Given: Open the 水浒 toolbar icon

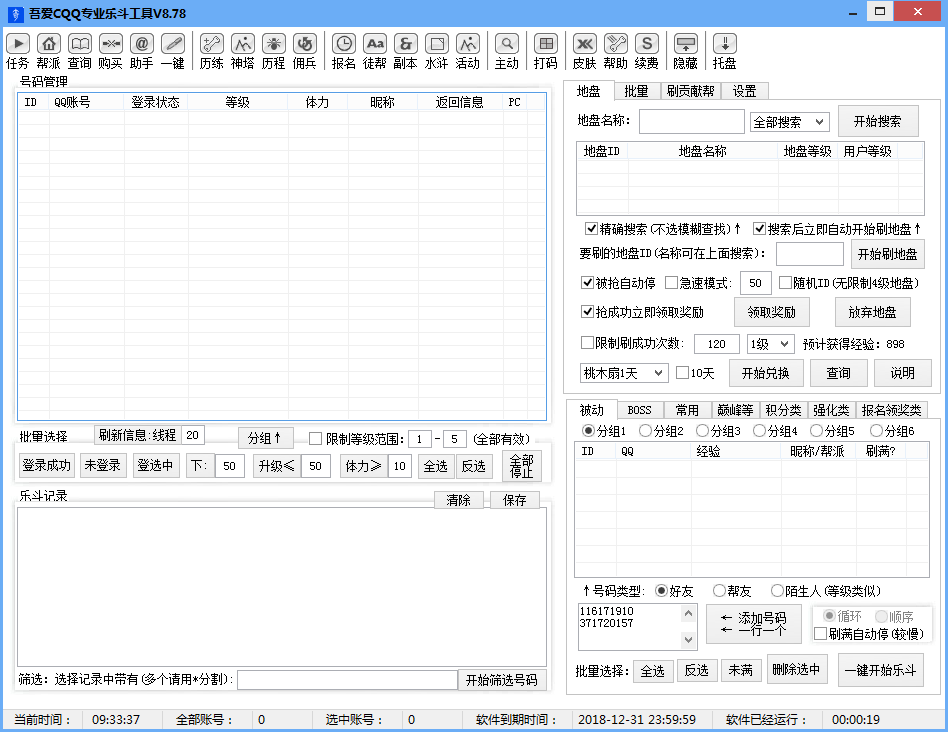Looking at the screenshot, I should tap(437, 51).
